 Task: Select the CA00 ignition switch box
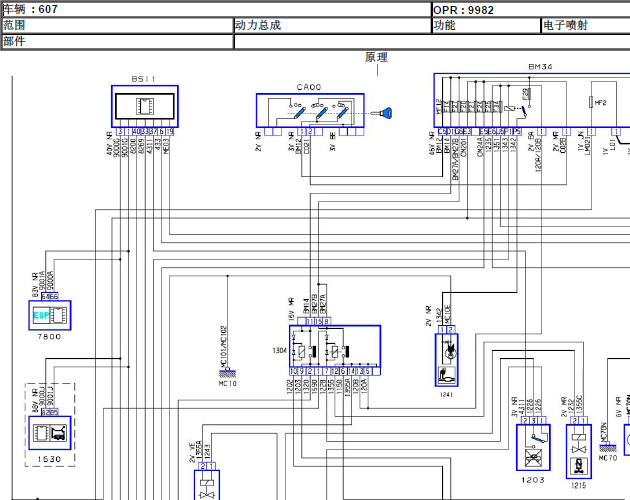(310, 111)
